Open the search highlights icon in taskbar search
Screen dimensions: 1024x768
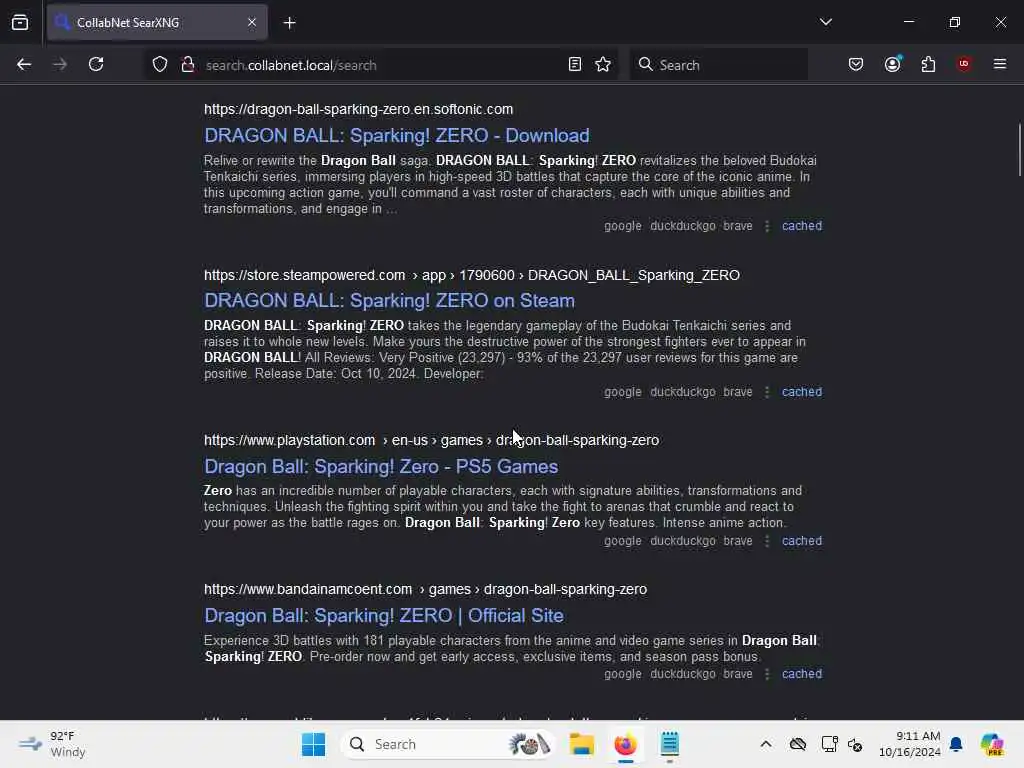coord(529,744)
